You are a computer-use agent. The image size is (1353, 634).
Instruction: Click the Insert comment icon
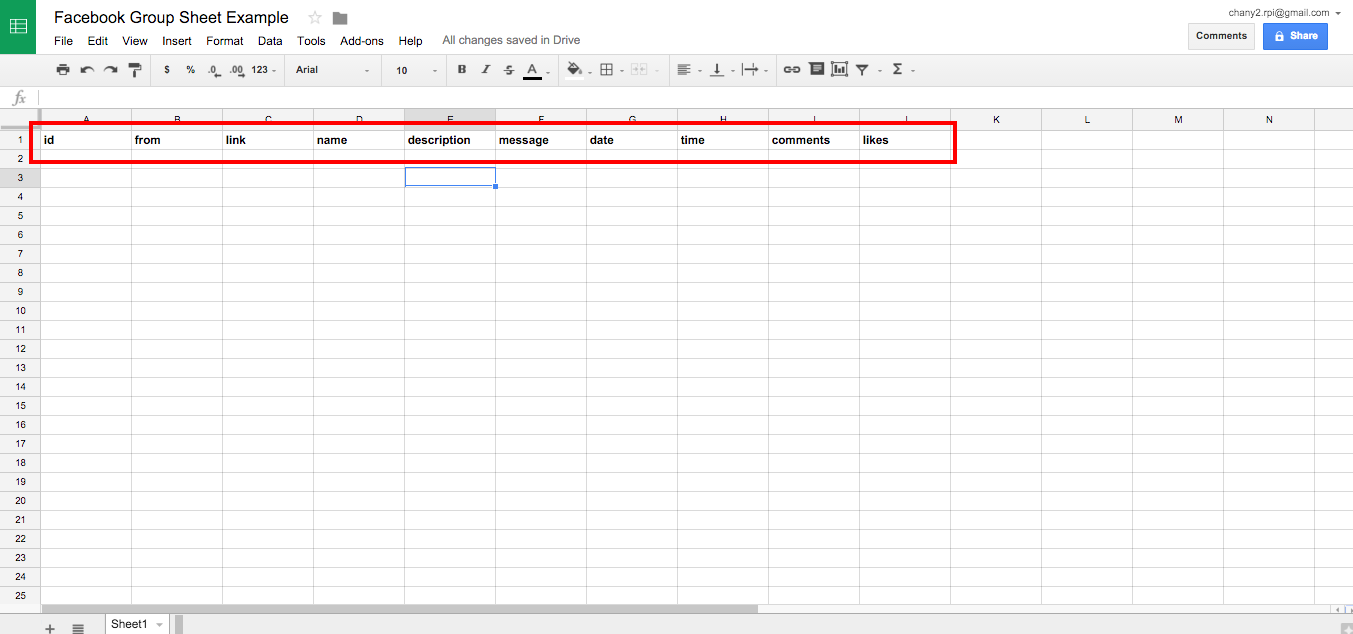pos(816,70)
